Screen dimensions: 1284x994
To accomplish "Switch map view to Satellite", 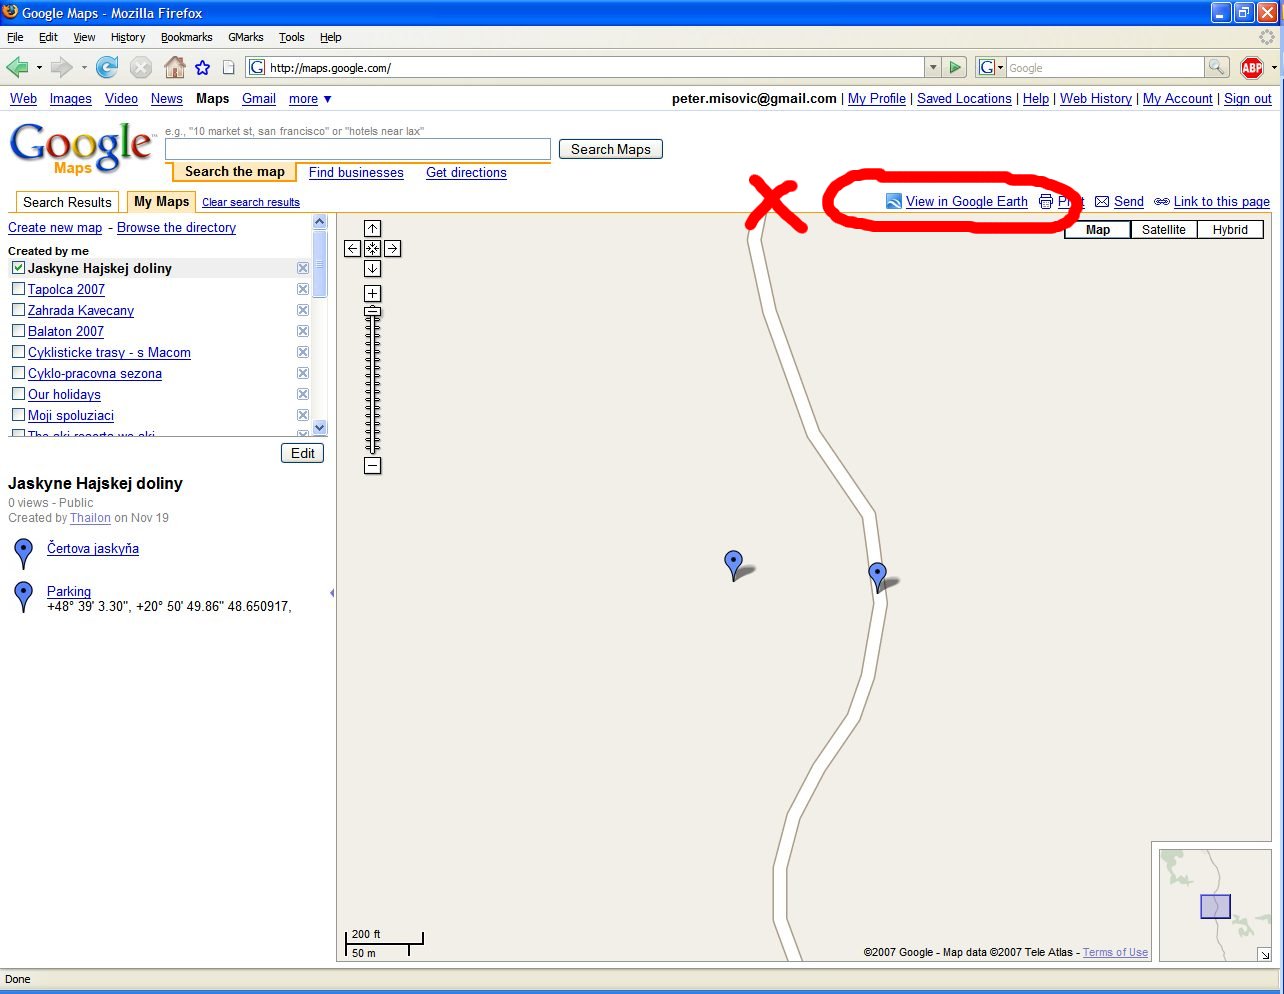I will (1164, 229).
